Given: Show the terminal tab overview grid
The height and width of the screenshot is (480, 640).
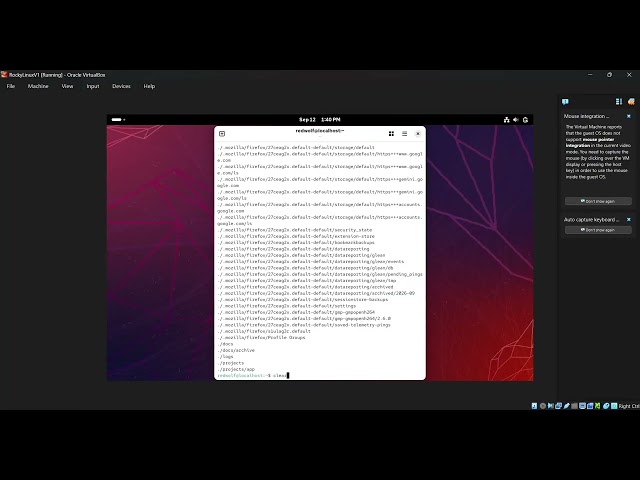Looking at the screenshot, I should (x=391, y=134).
